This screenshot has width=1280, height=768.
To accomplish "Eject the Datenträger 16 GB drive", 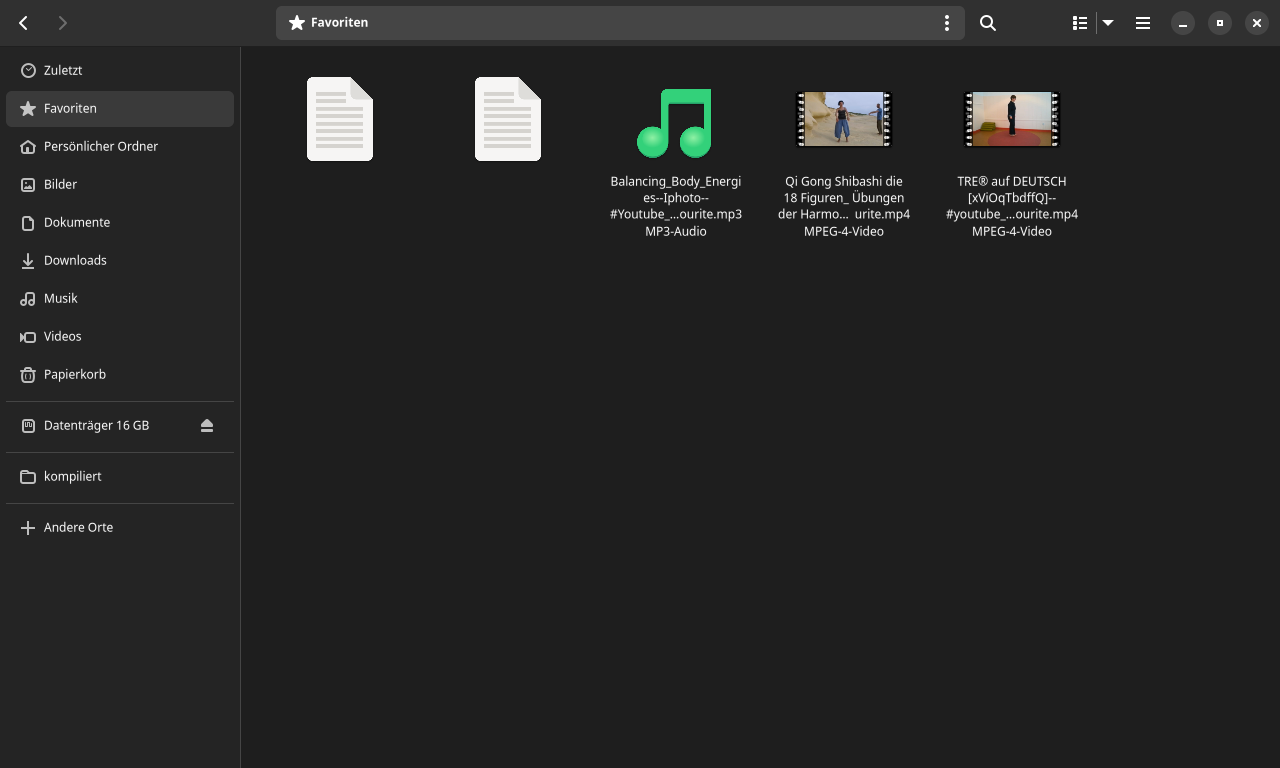I will 207,426.
